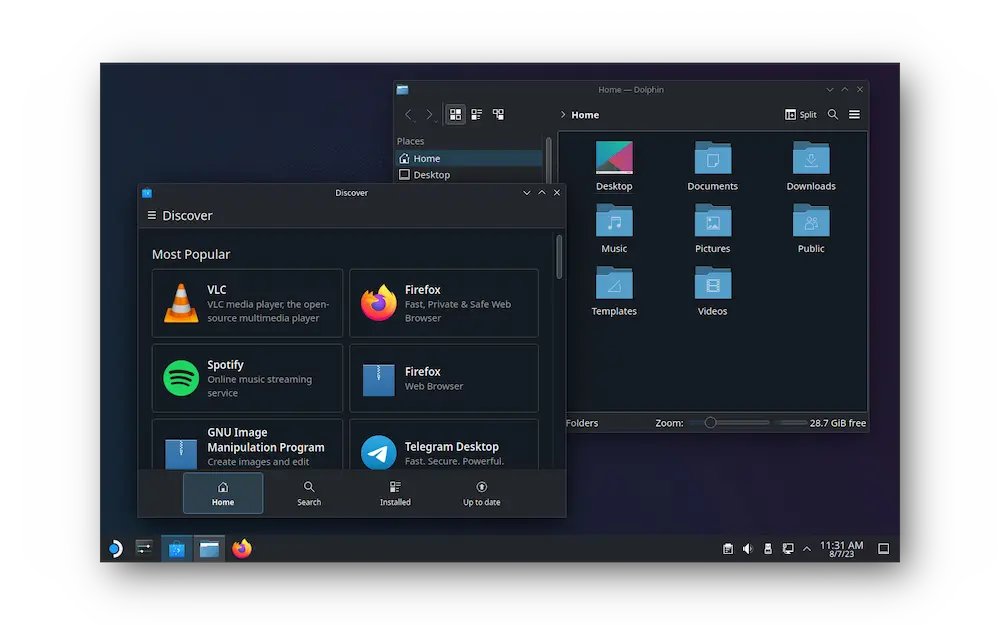Screen dimensions: 1000x625
Task: Select the VLC app icon in Discover
Action: pos(180,303)
